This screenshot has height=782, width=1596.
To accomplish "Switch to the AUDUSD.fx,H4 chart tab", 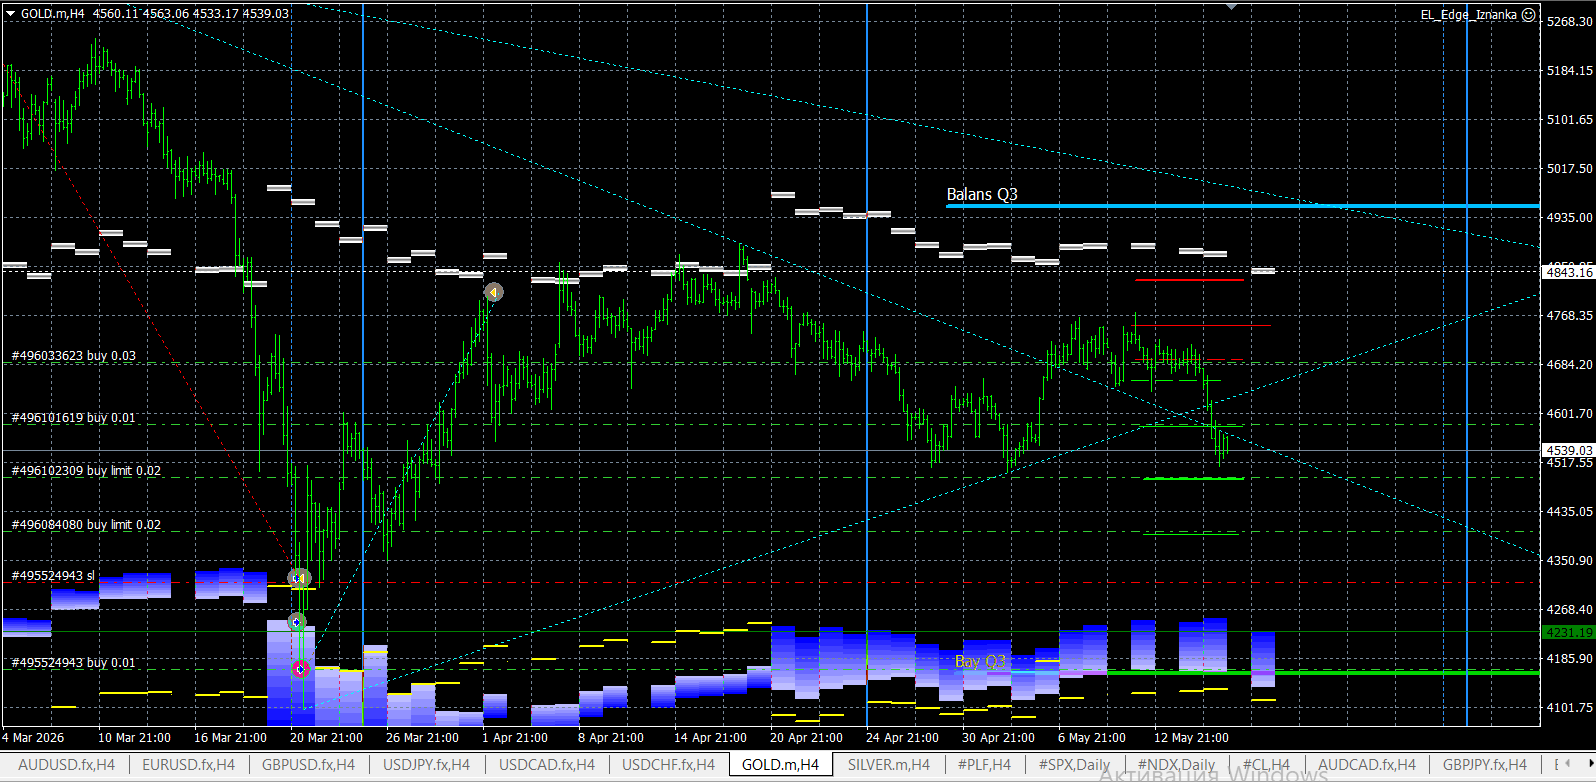I will click(x=66, y=765).
